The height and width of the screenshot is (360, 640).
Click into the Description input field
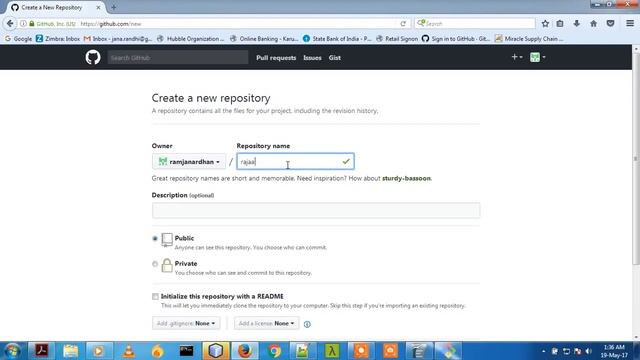point(316,211)
